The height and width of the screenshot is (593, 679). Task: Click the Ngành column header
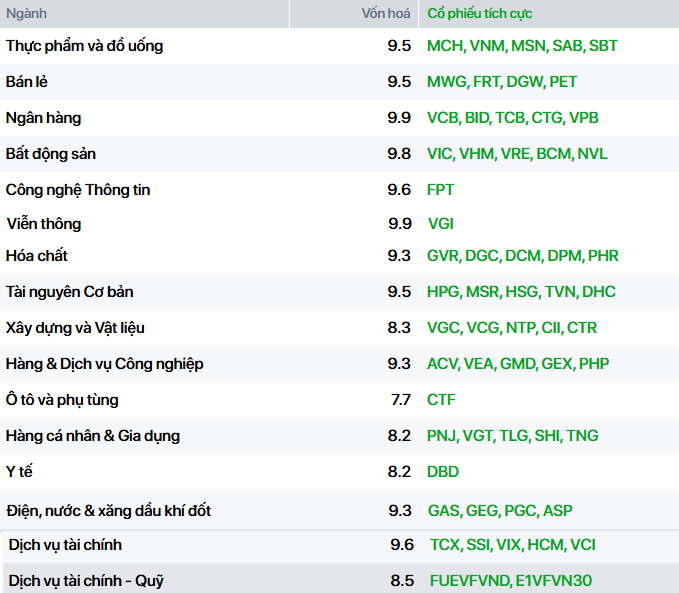(x=144, y=14)
